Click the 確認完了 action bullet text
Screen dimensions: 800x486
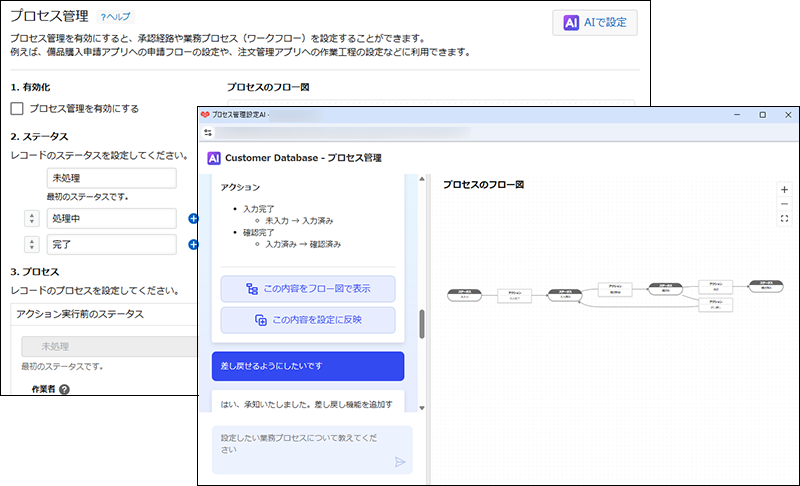[x=259, y=233]
